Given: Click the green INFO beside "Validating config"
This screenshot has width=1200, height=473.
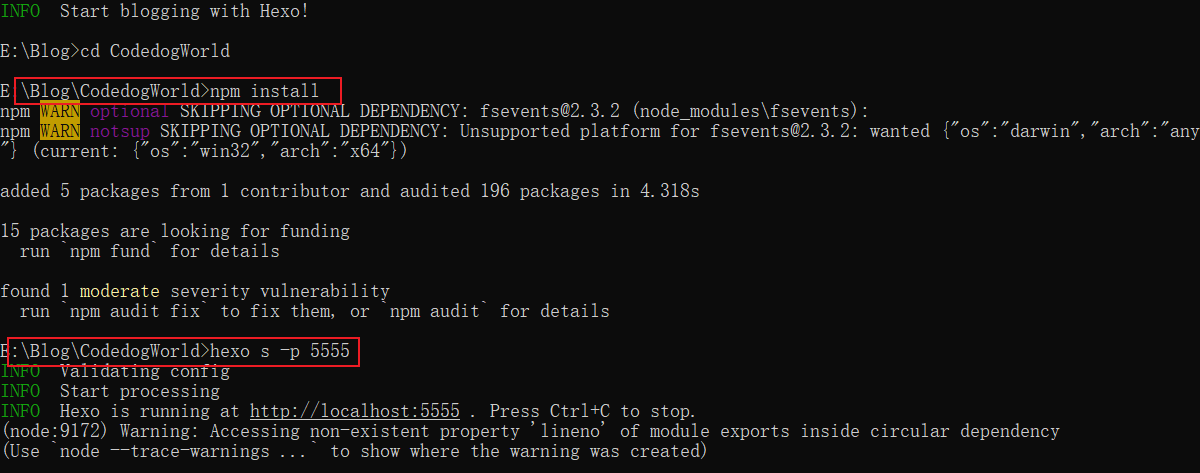Looking at the screenshot, I should 20,371.
